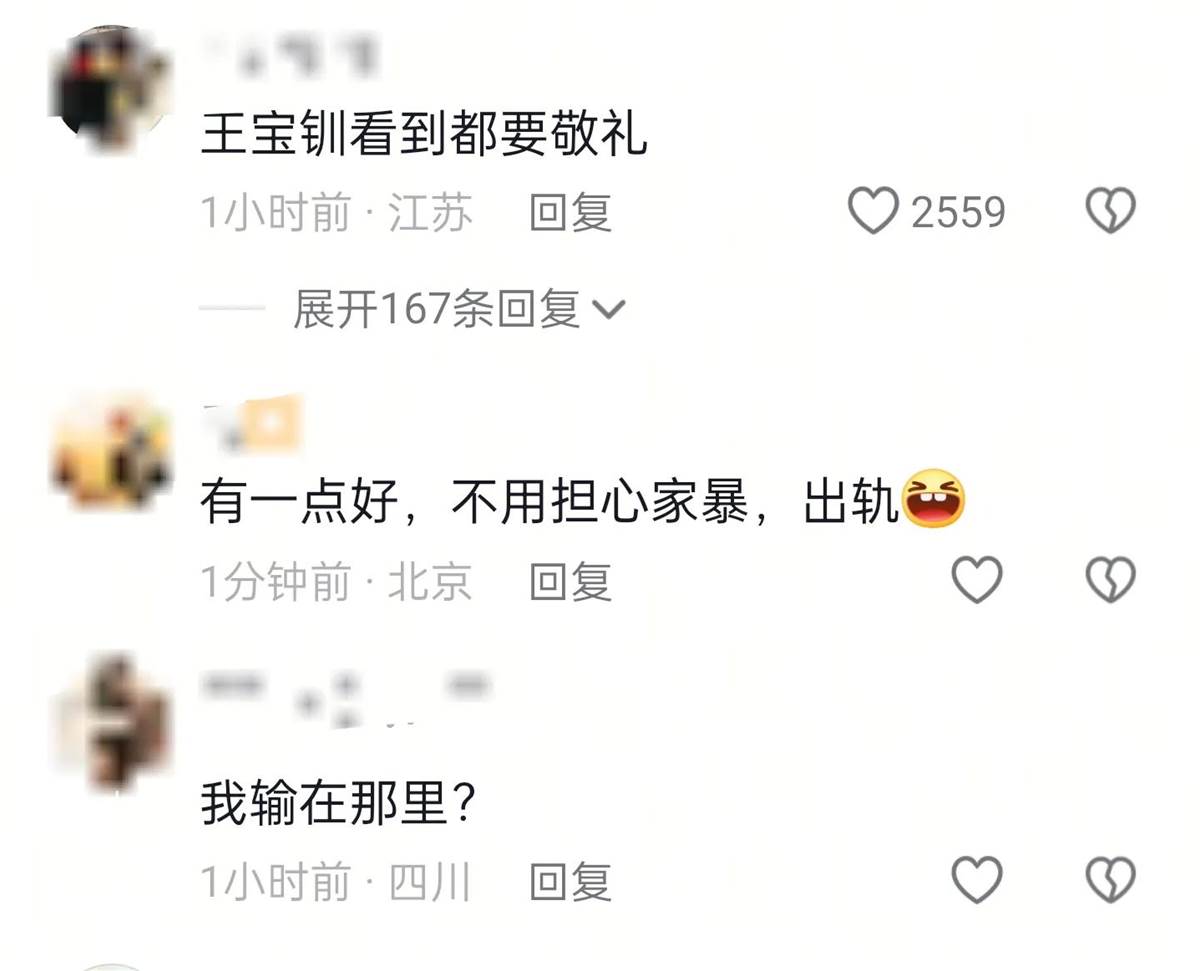1200x971 pixels.
Task: Open the first commenter's blurred username
Action: (288, 52)
